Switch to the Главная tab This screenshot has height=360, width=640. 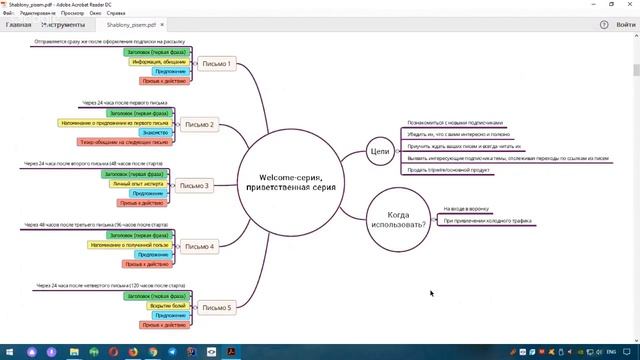tap(18, 25)
